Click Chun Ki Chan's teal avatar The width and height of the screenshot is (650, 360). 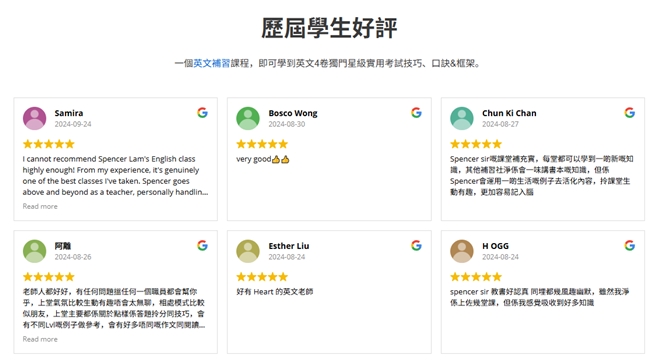pos(462,118)
